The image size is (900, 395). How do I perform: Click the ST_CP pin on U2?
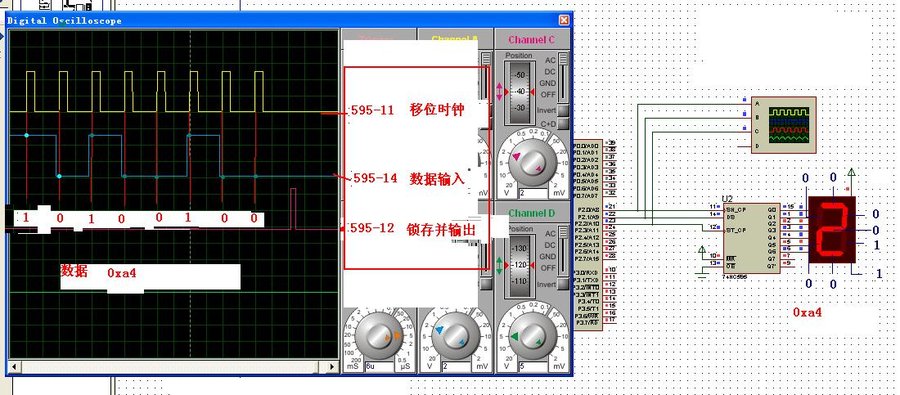pos(735,230)
